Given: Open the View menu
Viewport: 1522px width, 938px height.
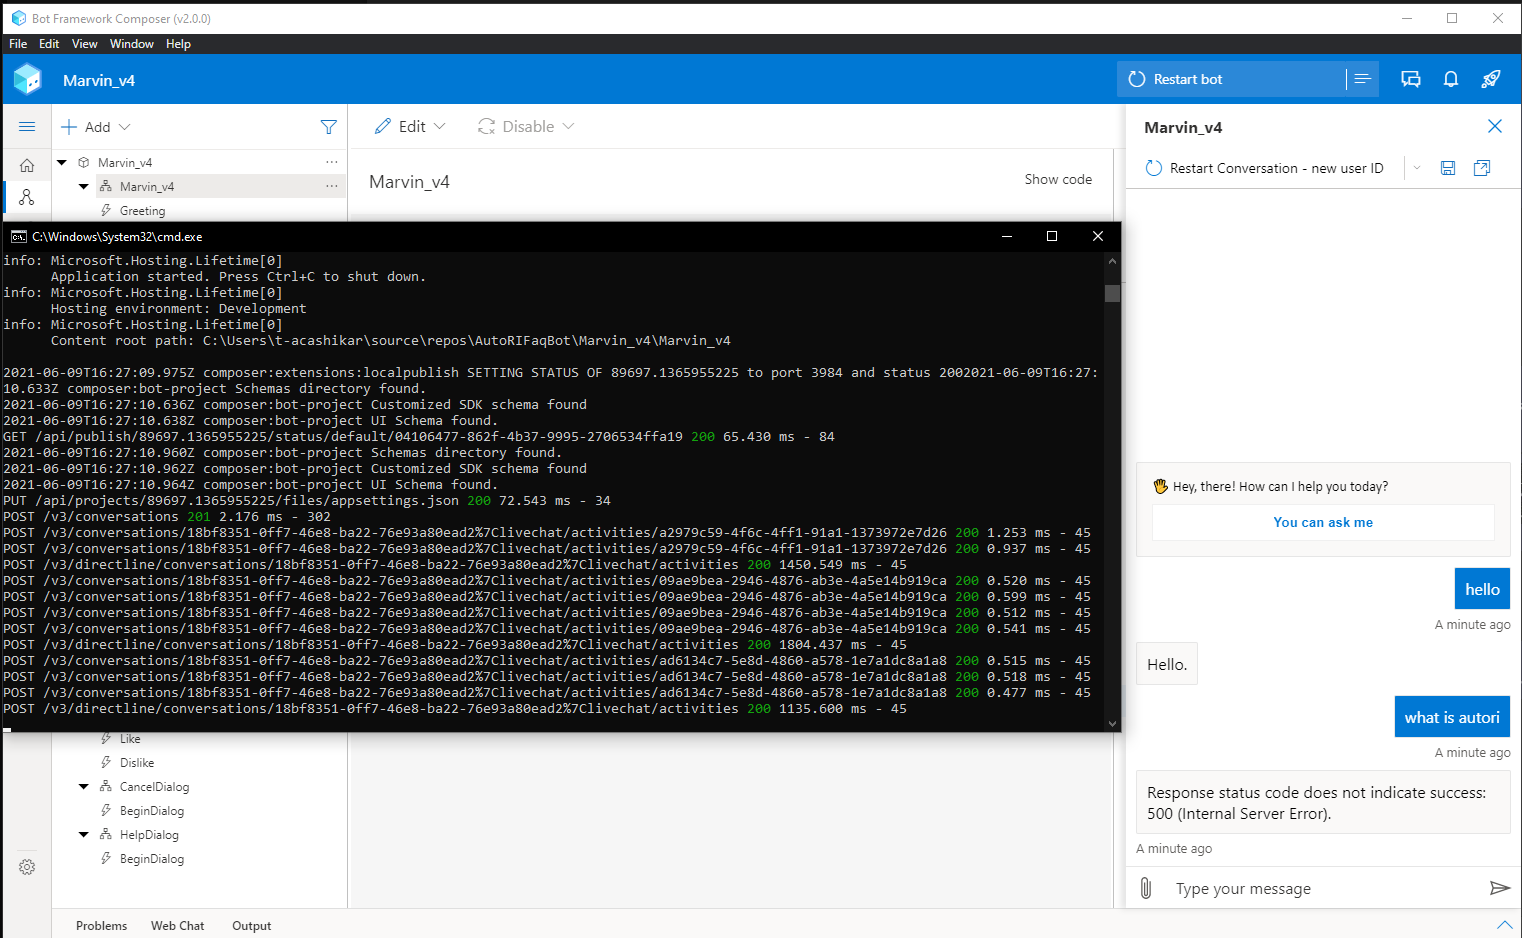Looking at the screenshot, I should [x=84, y=43].
